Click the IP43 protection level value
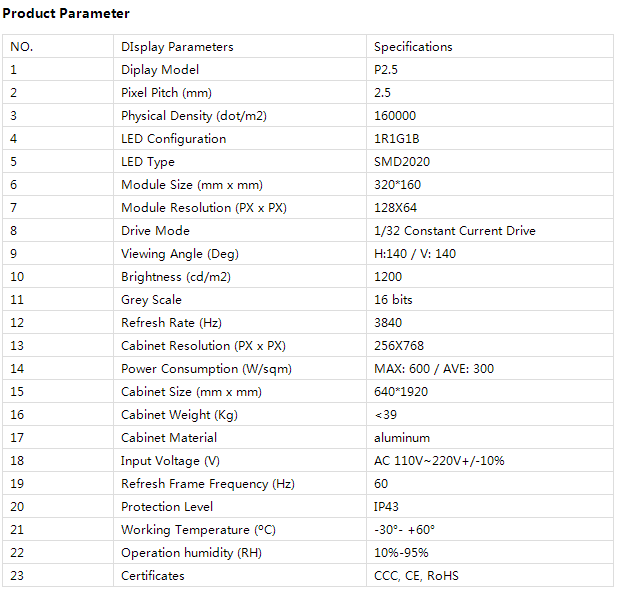Image resolution: width=624 pixels, height=599 pixels. pos(387,507)
